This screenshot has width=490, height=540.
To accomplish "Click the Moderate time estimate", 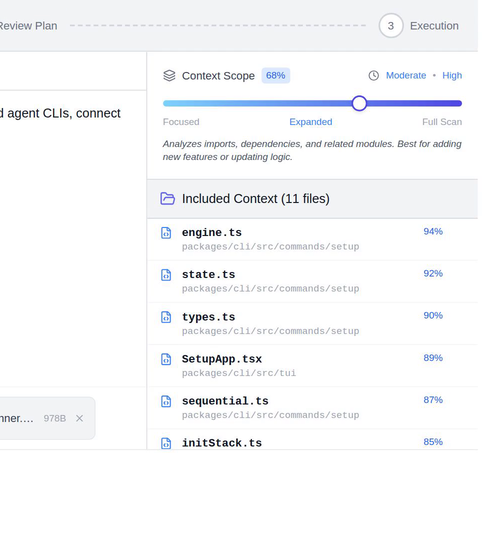I will [406, 75].
